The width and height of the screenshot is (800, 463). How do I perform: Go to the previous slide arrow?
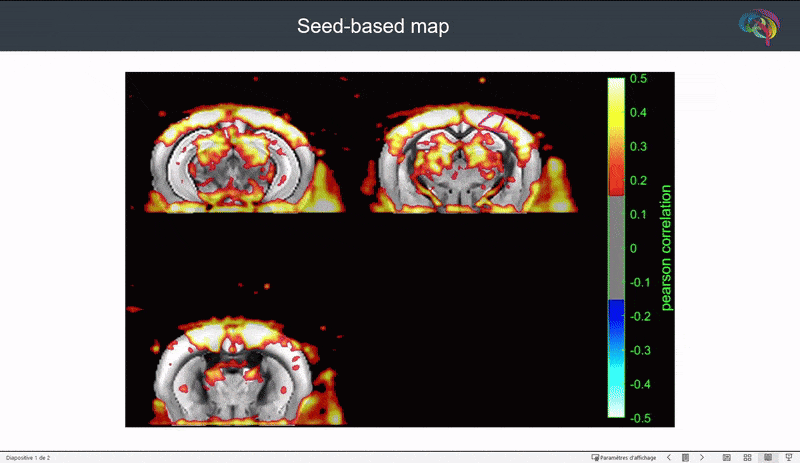(x=669, y=457)
